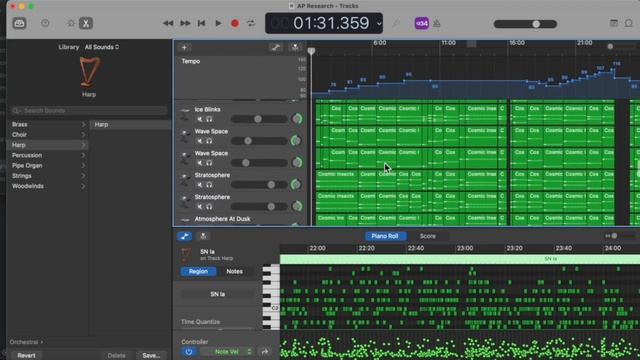This screenshot has height=360, width=640.
Task: Open the All Sounds dropdown in Library
Action: [102, 47]
